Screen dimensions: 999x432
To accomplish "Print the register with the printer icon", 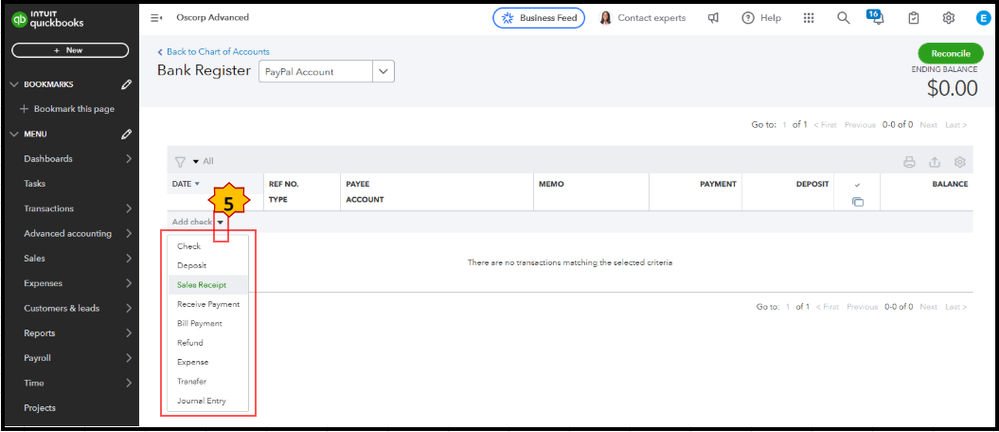I will 909,162.
